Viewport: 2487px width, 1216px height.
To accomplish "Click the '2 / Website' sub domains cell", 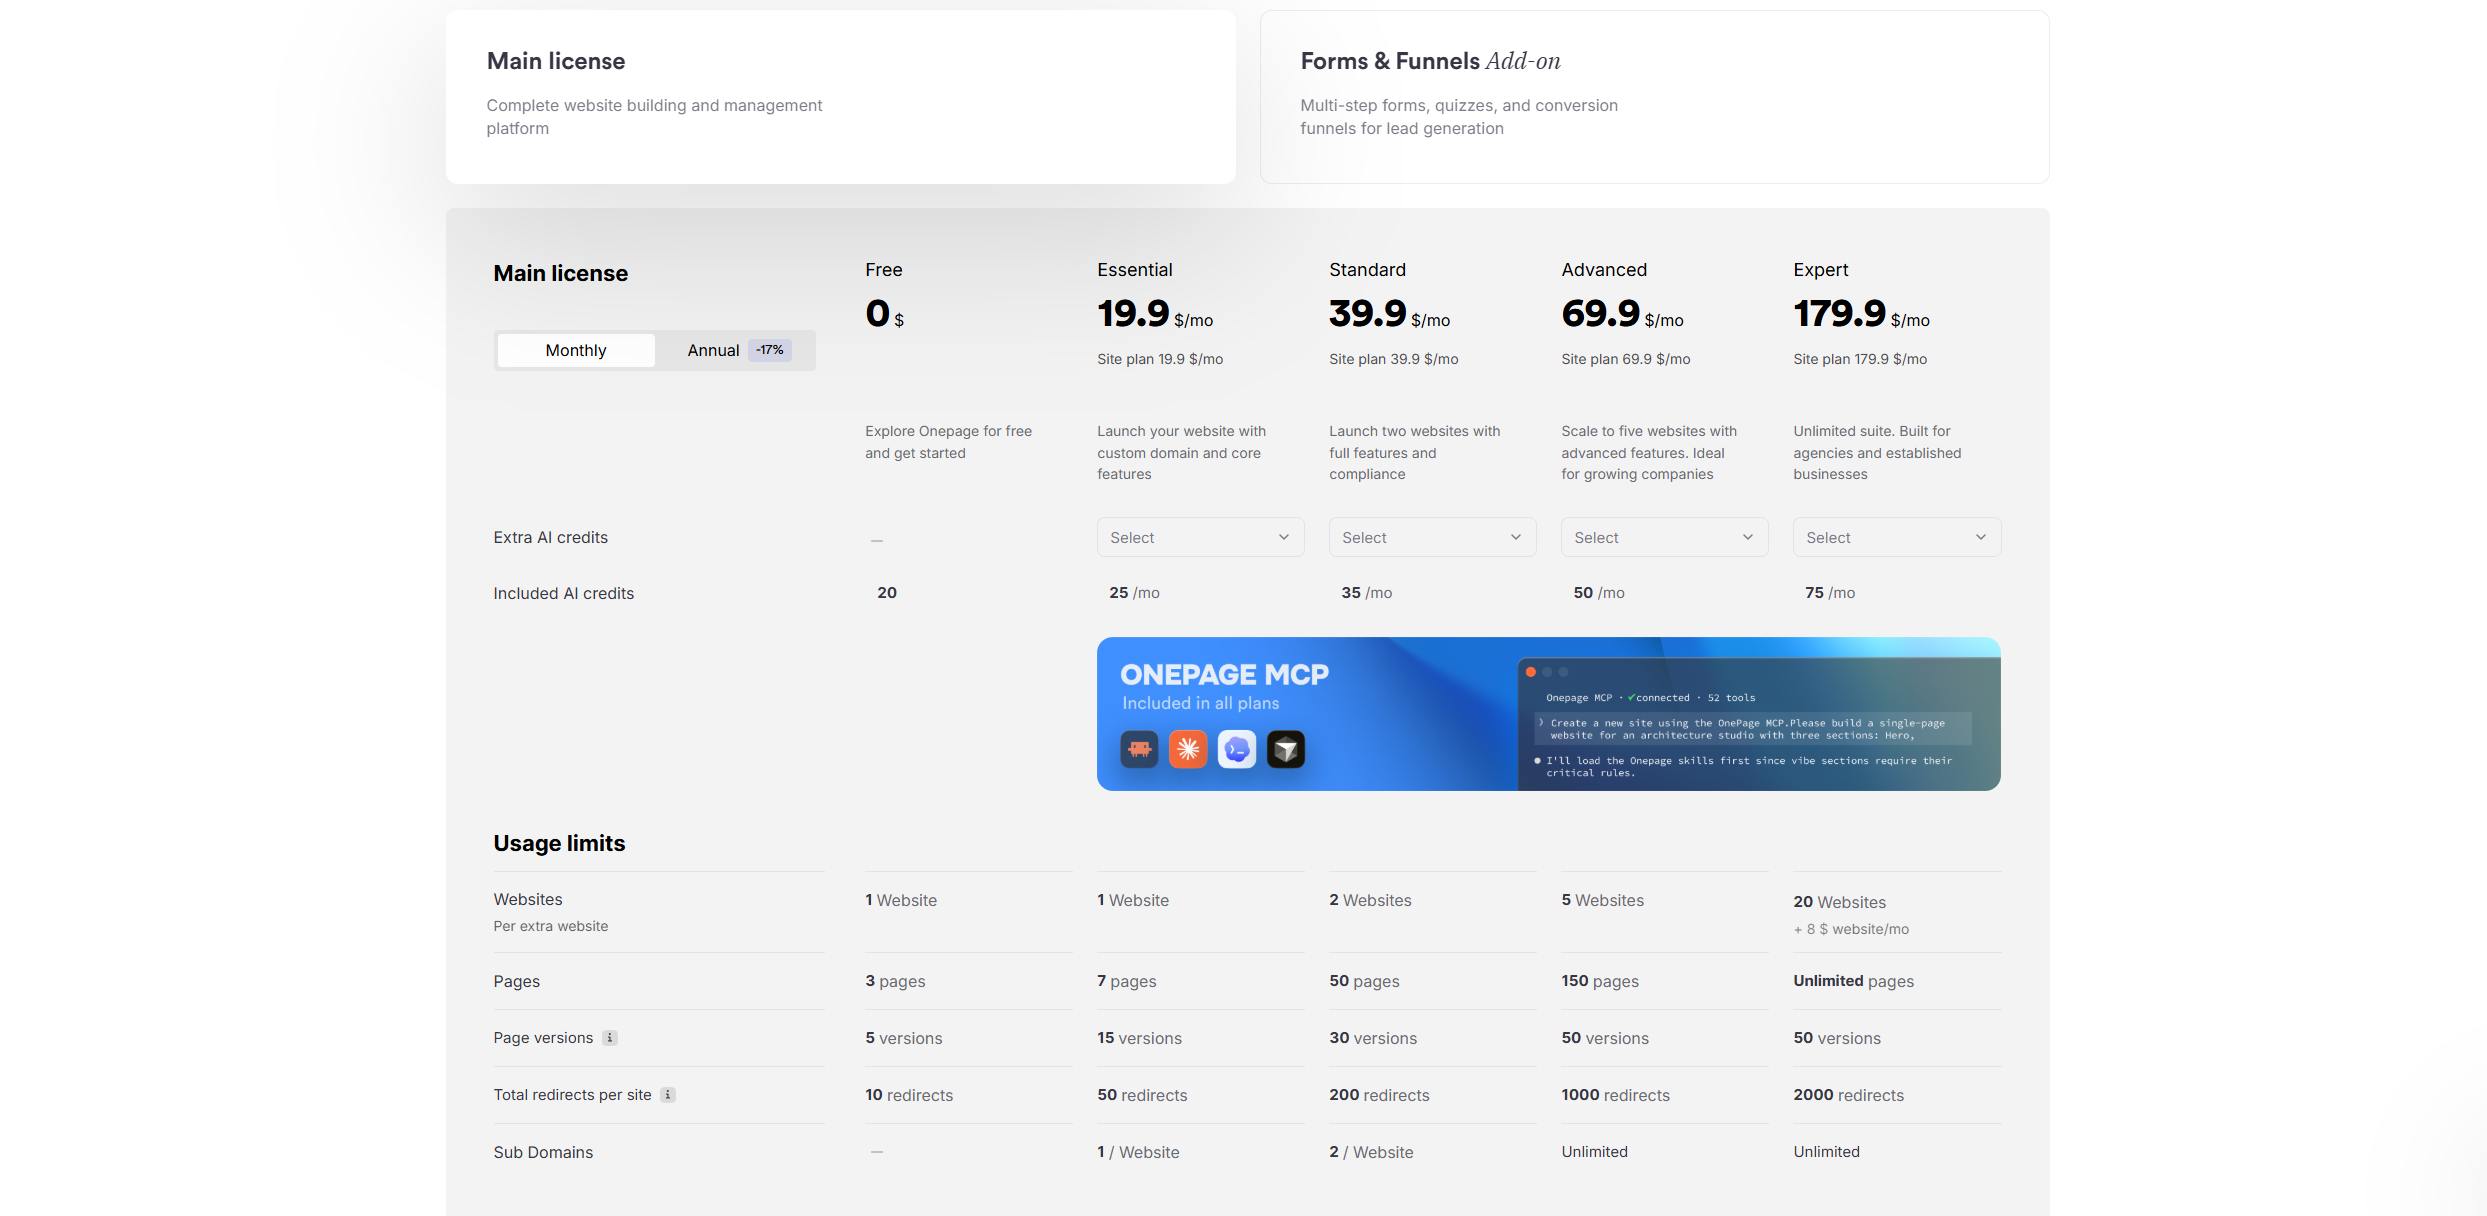I will click(1371, 1152).
